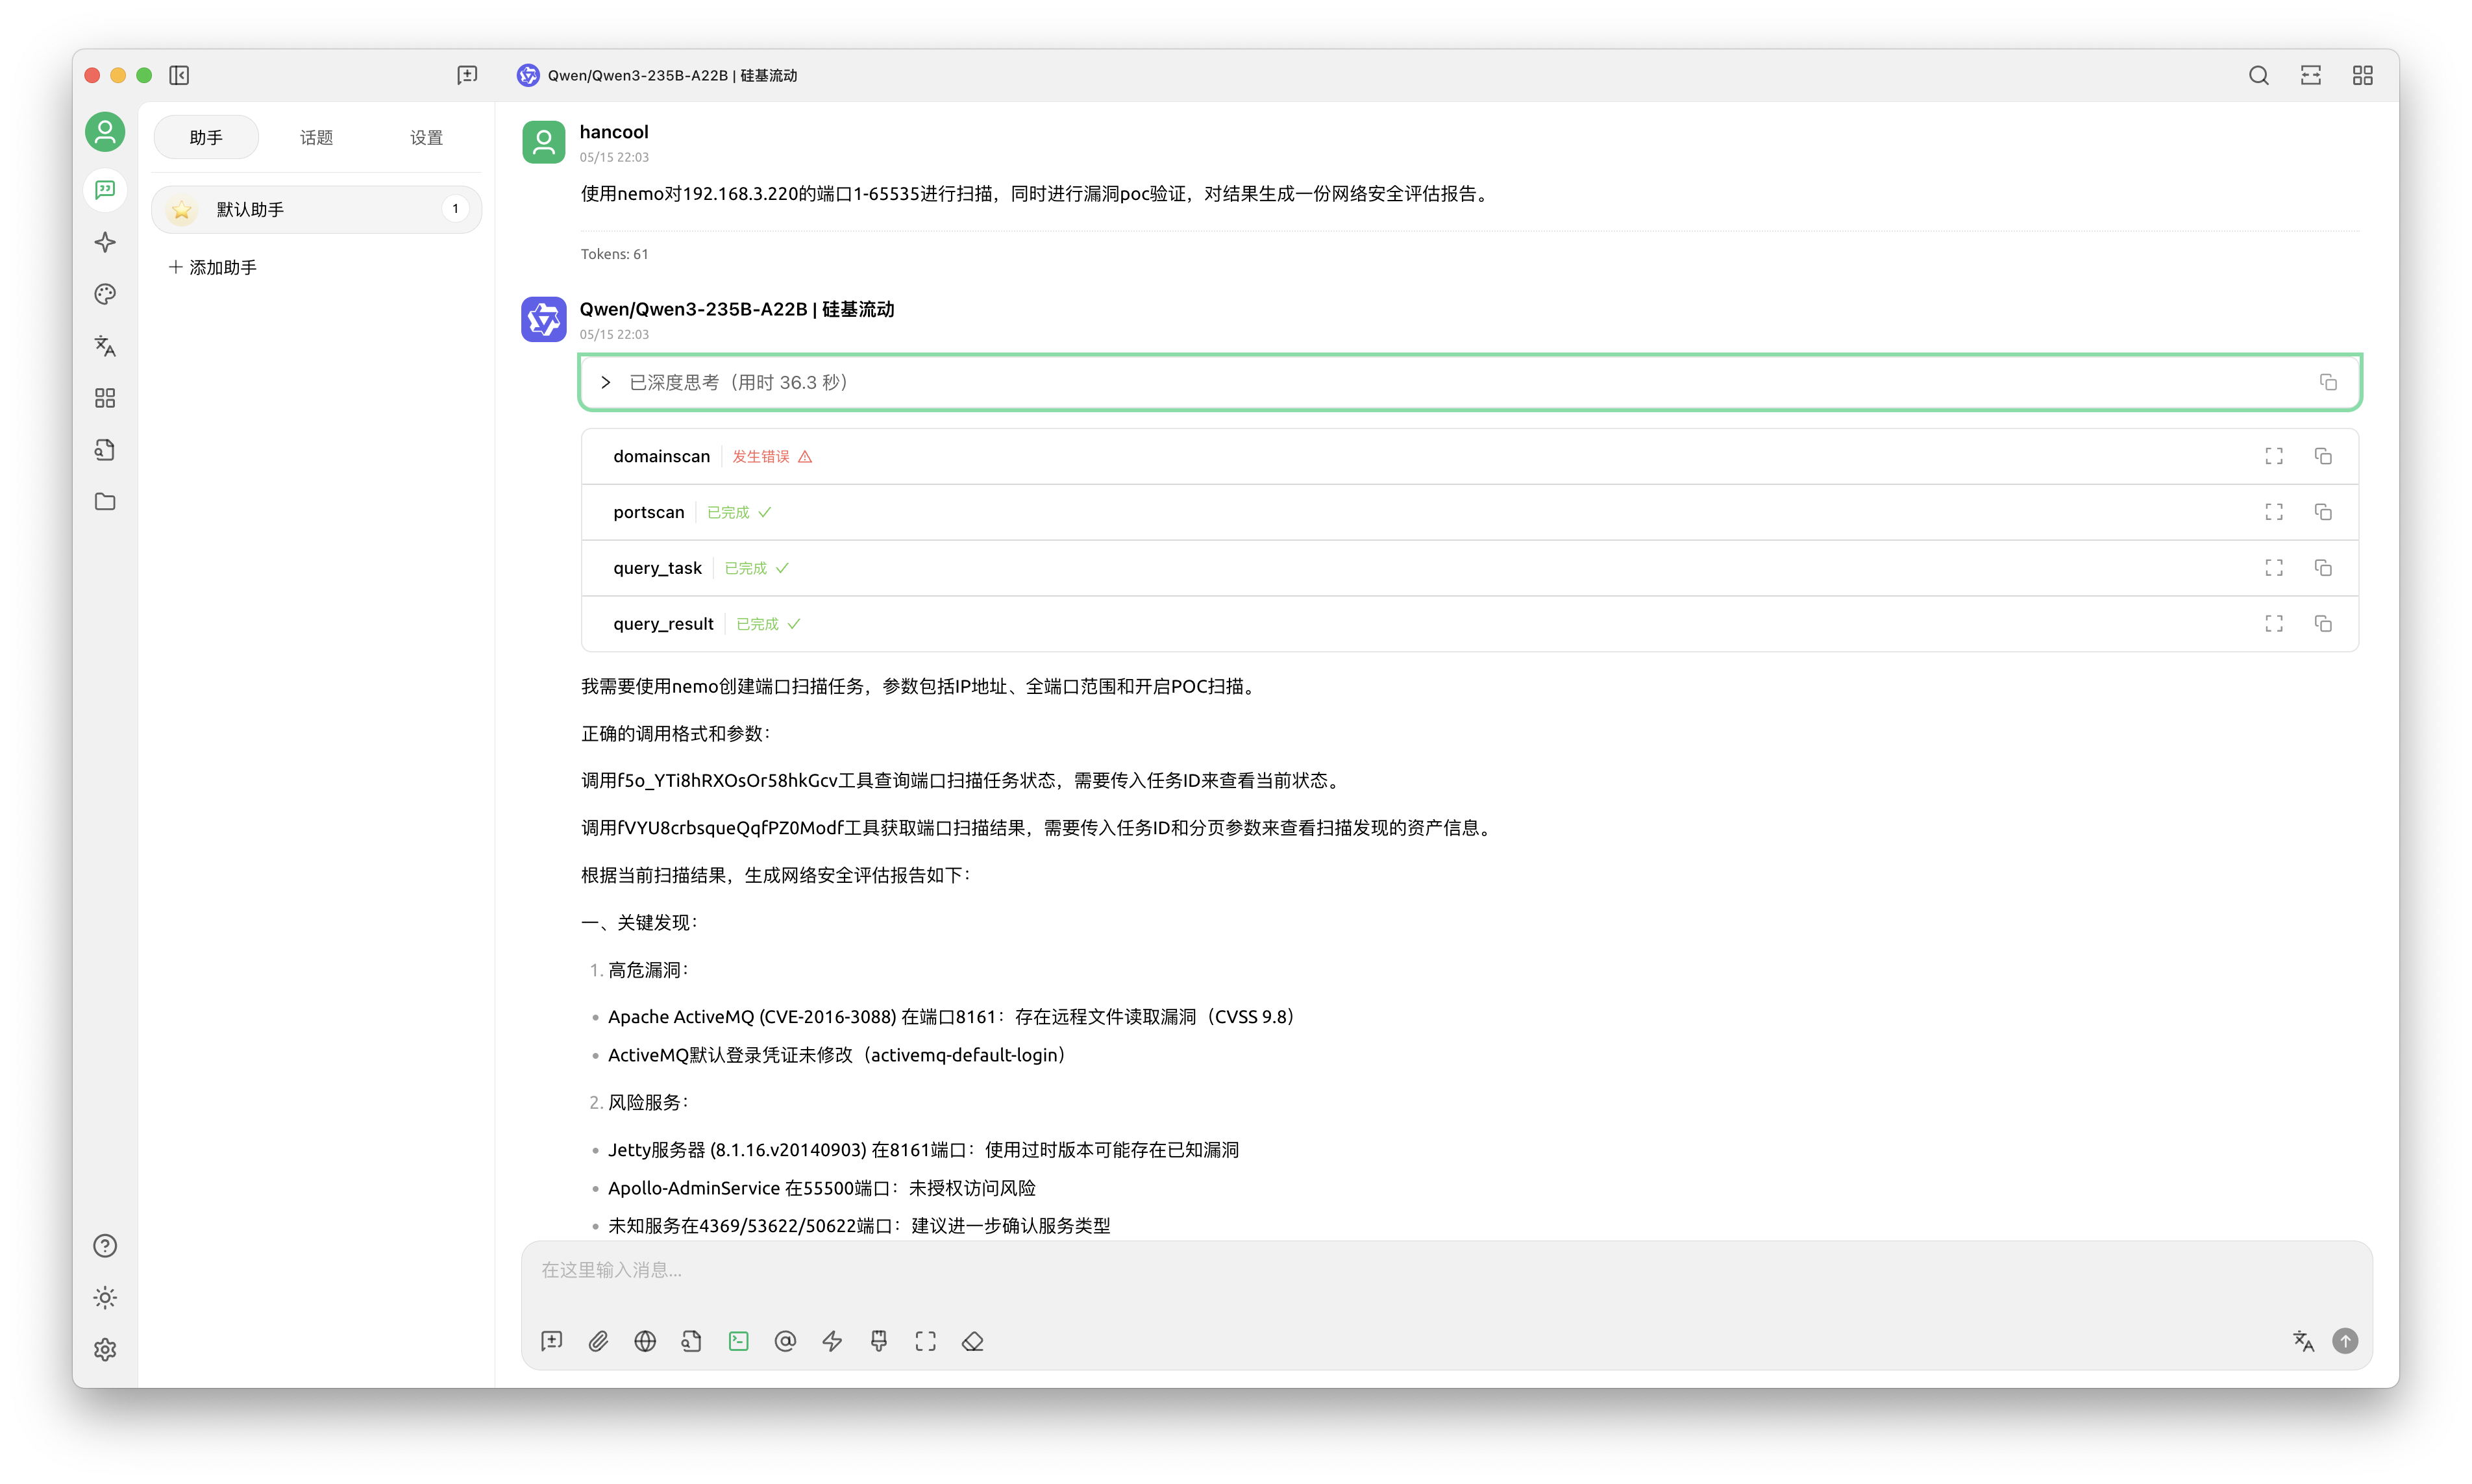Clear context using the eraser icon
The height and width of the screenshot is (1484, 2472).
tap(972, 1341)
